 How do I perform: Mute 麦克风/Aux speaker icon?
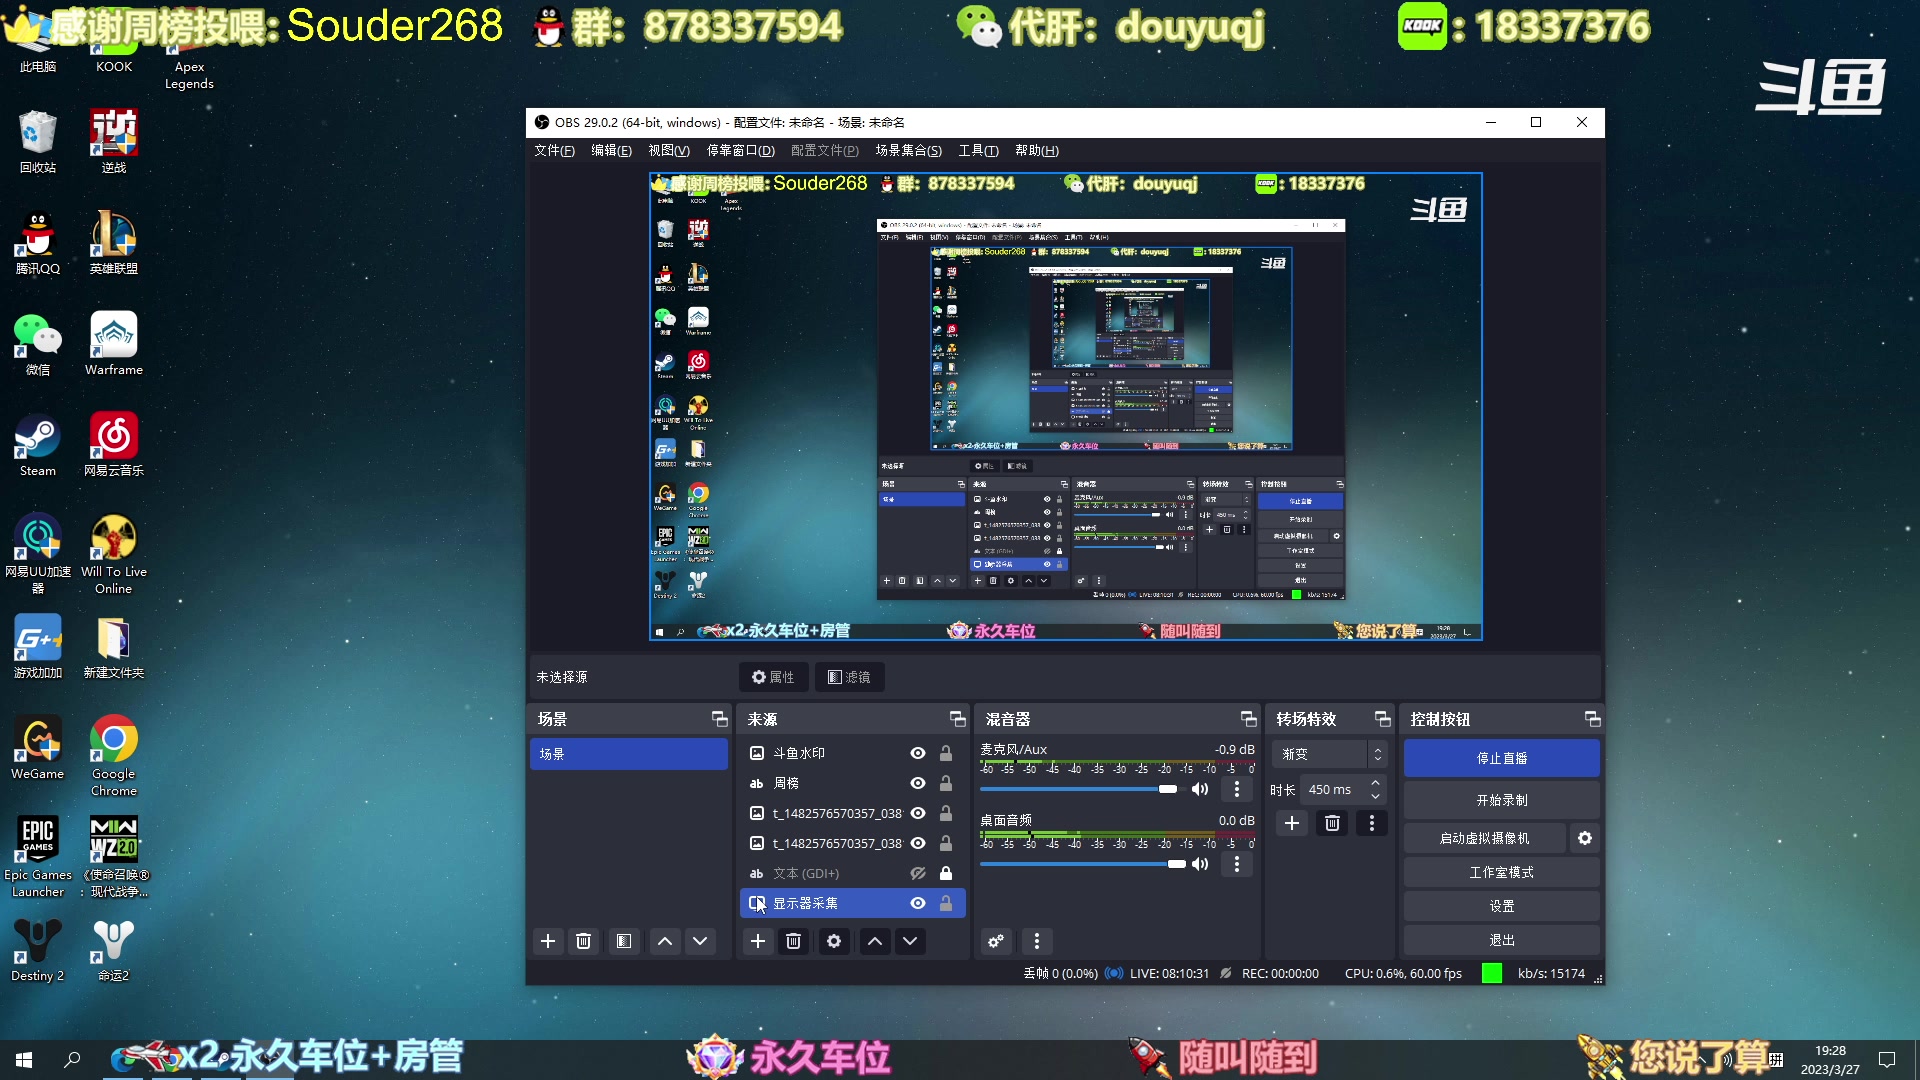[1200, 789]
